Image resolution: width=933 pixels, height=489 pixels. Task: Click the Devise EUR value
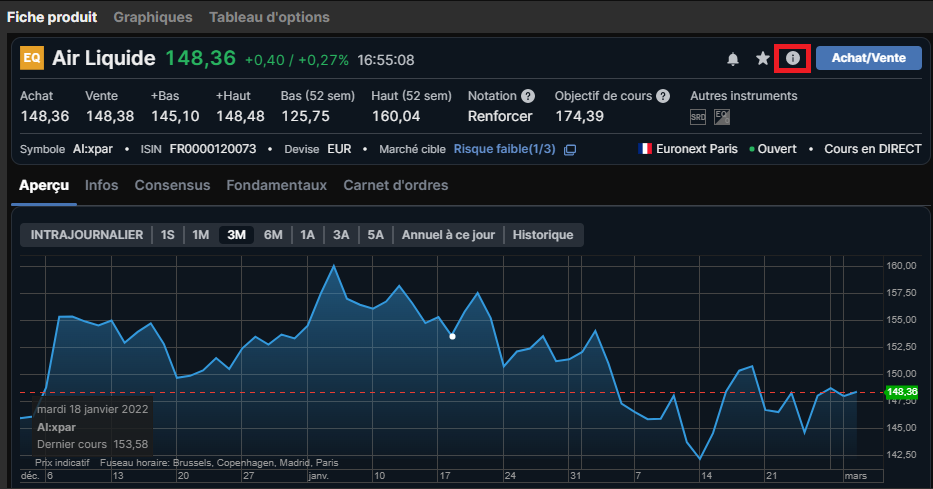click(x=339, y=149)
